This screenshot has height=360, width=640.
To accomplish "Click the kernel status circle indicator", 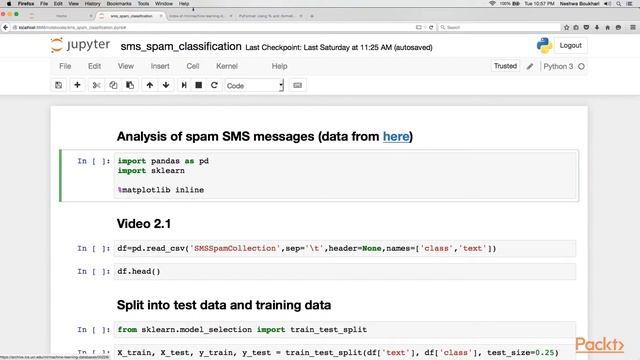I will tap(581, 66).
